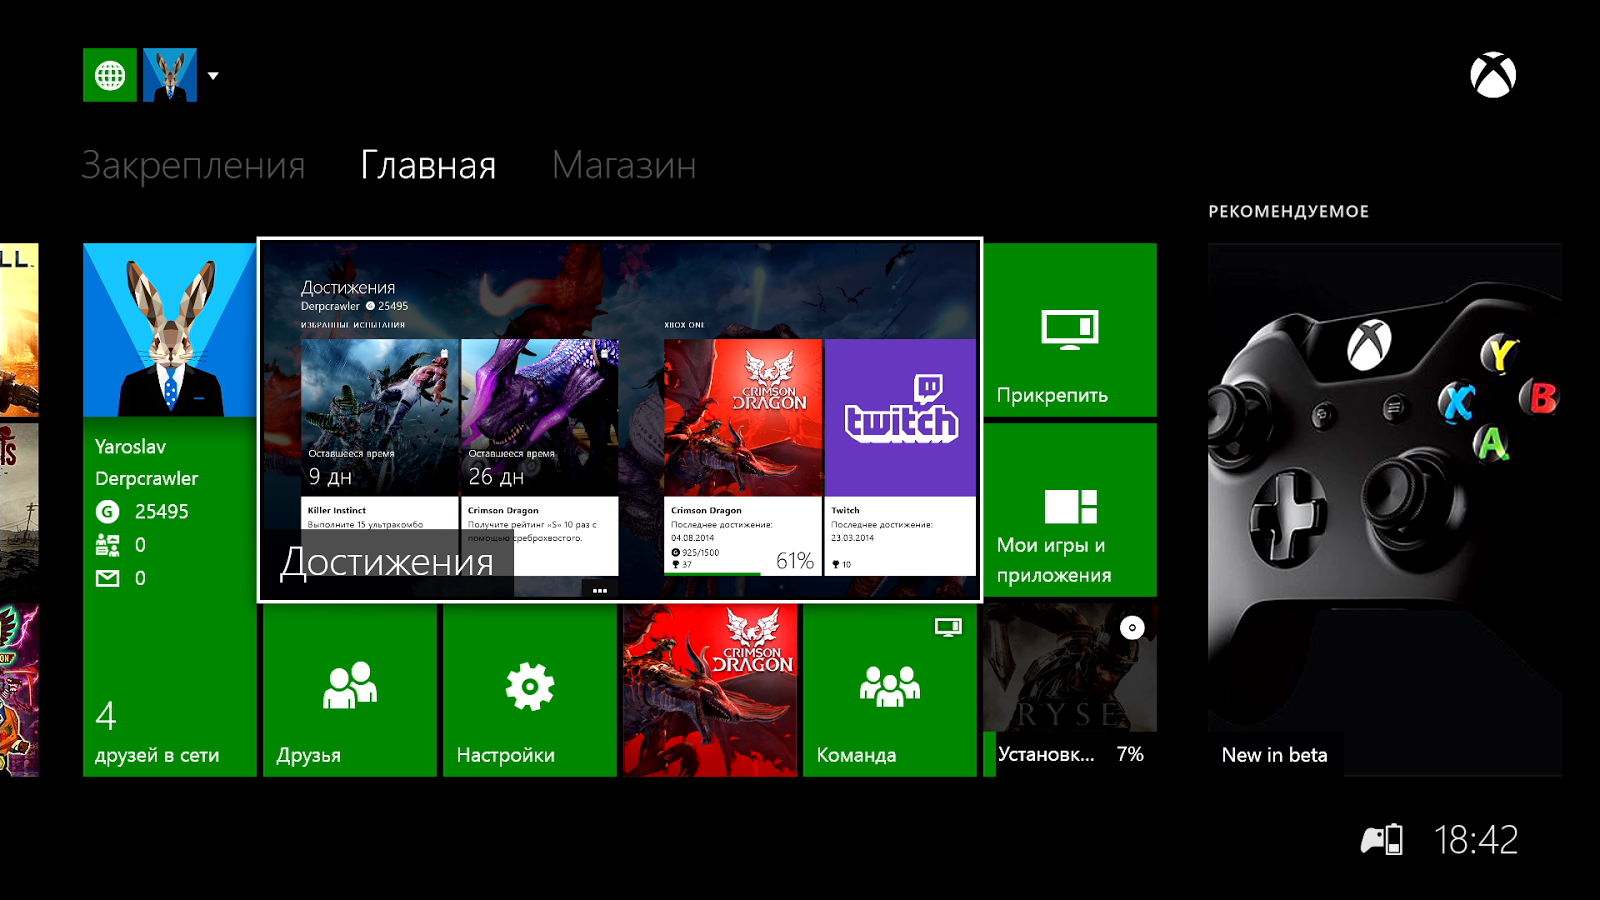Click the 9 дн remaining time
Viewport: 1600px width, 900px height.
[x=330, y=477]
